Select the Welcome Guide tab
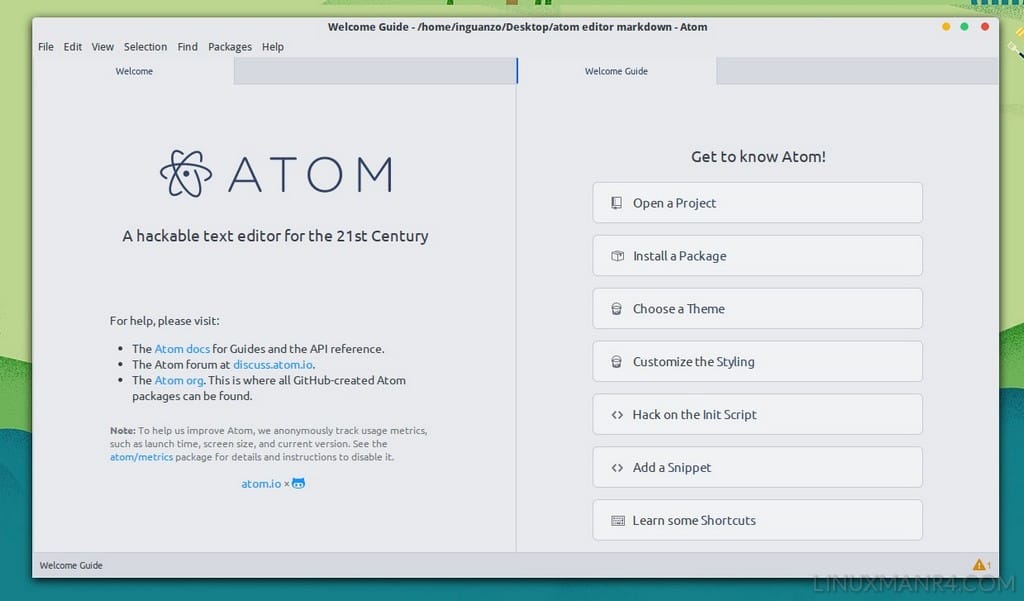The image size is (1024, 601). [x=614, y=71]
